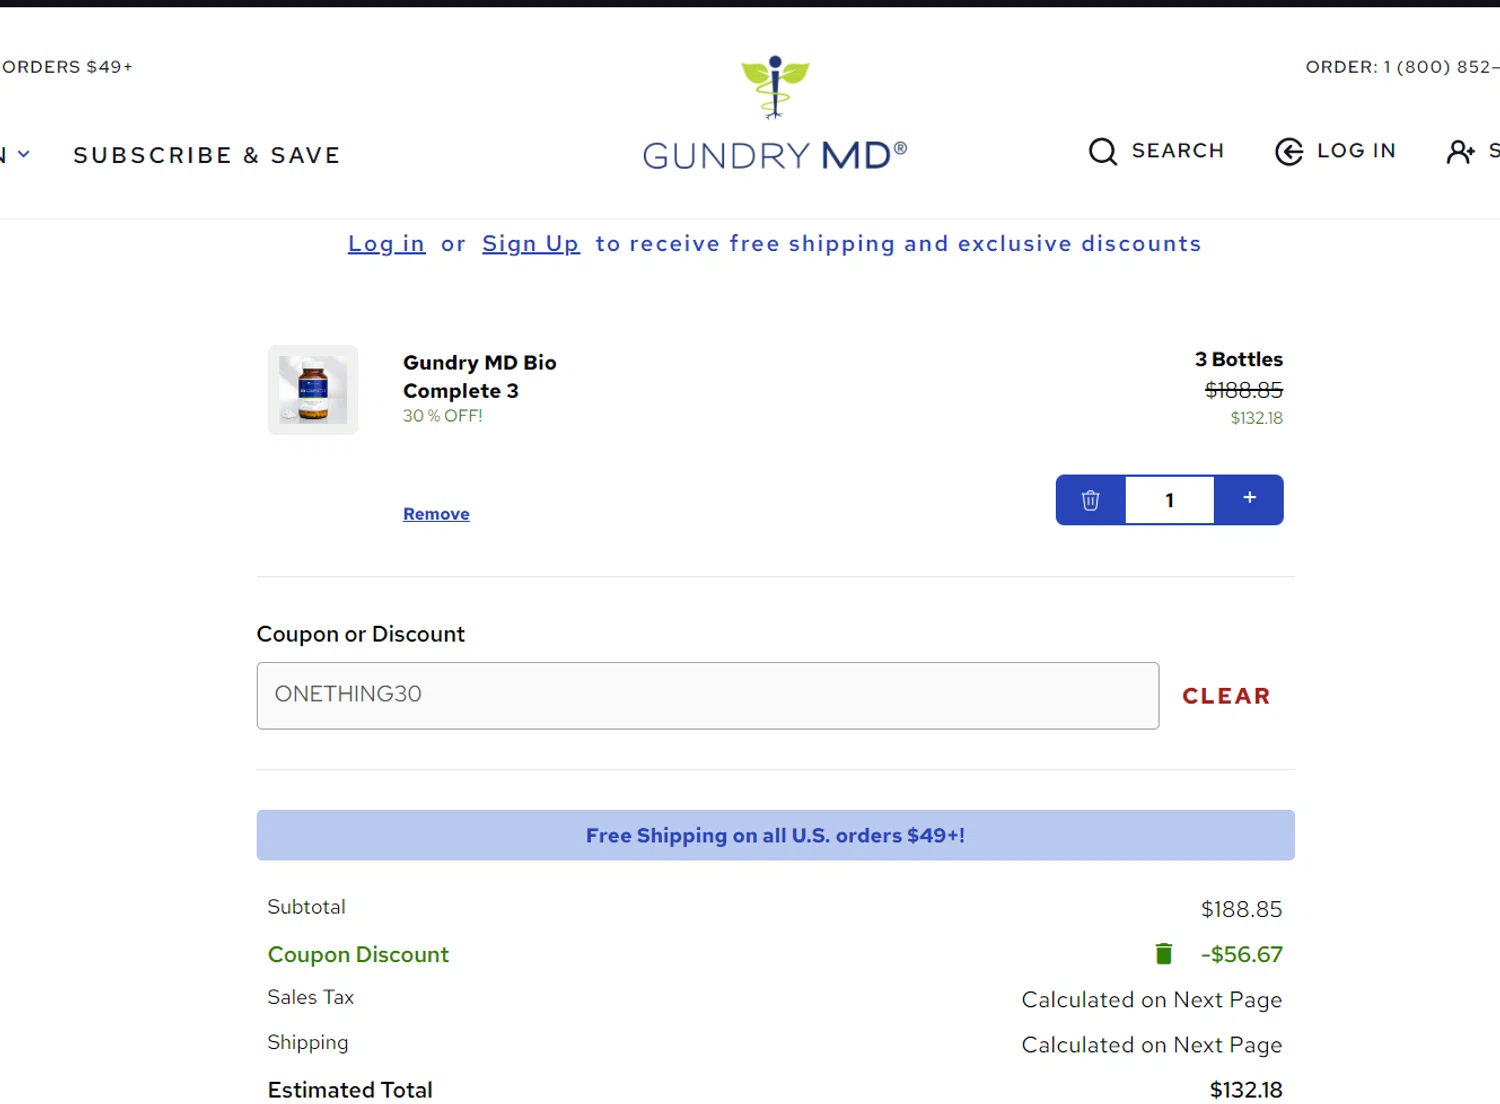Open Bio Complete 3 product thumbnail
The image size is (1500, 1104).
click(313, 390)
